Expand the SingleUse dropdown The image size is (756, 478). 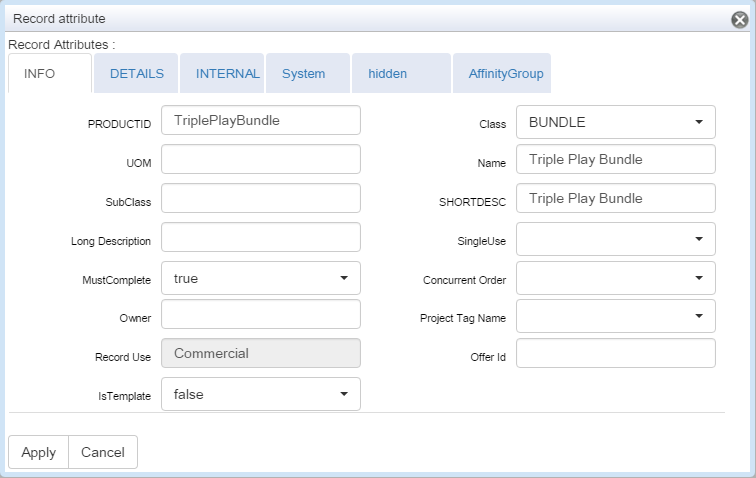pyautogui.click(x=615, y=239)
